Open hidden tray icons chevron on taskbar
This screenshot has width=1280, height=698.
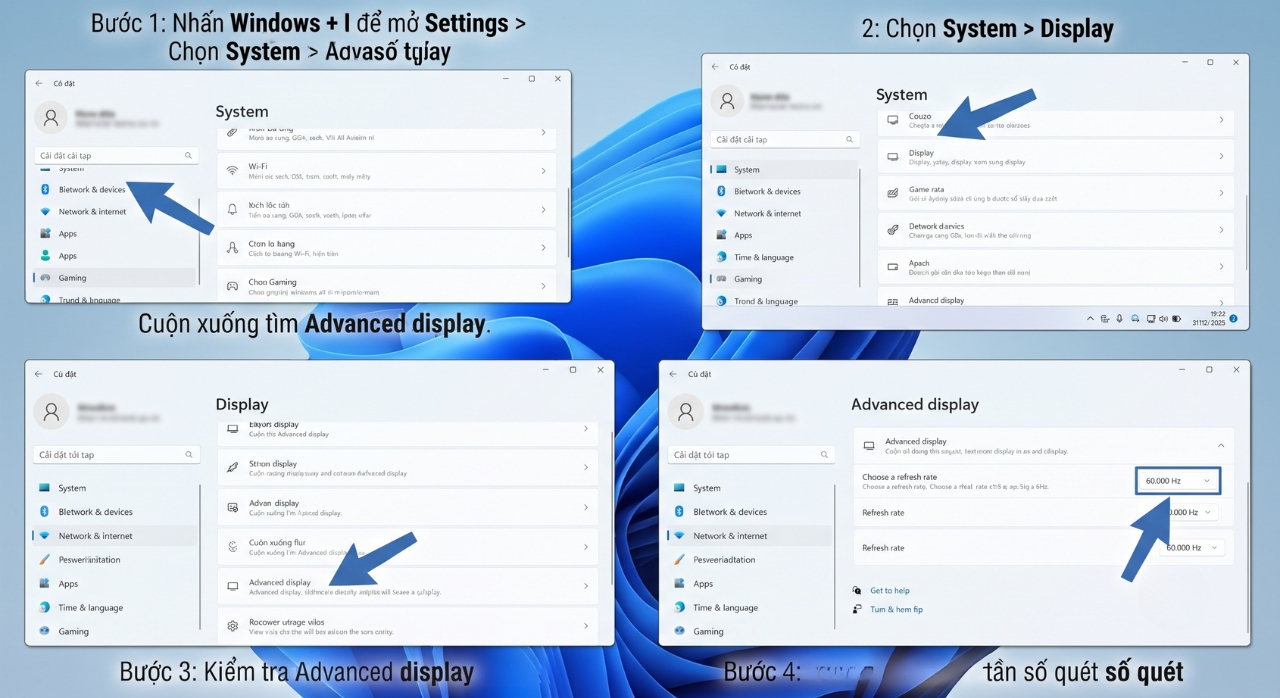click(1091, 319)
